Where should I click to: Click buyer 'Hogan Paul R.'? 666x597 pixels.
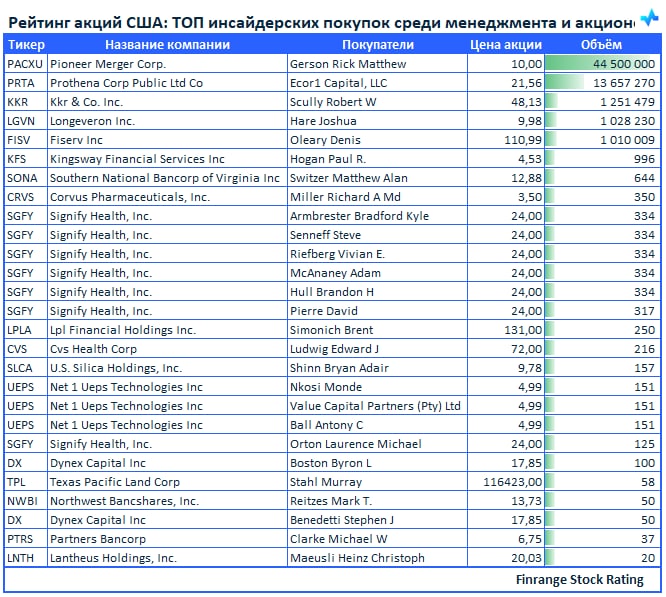click(327, 159)
